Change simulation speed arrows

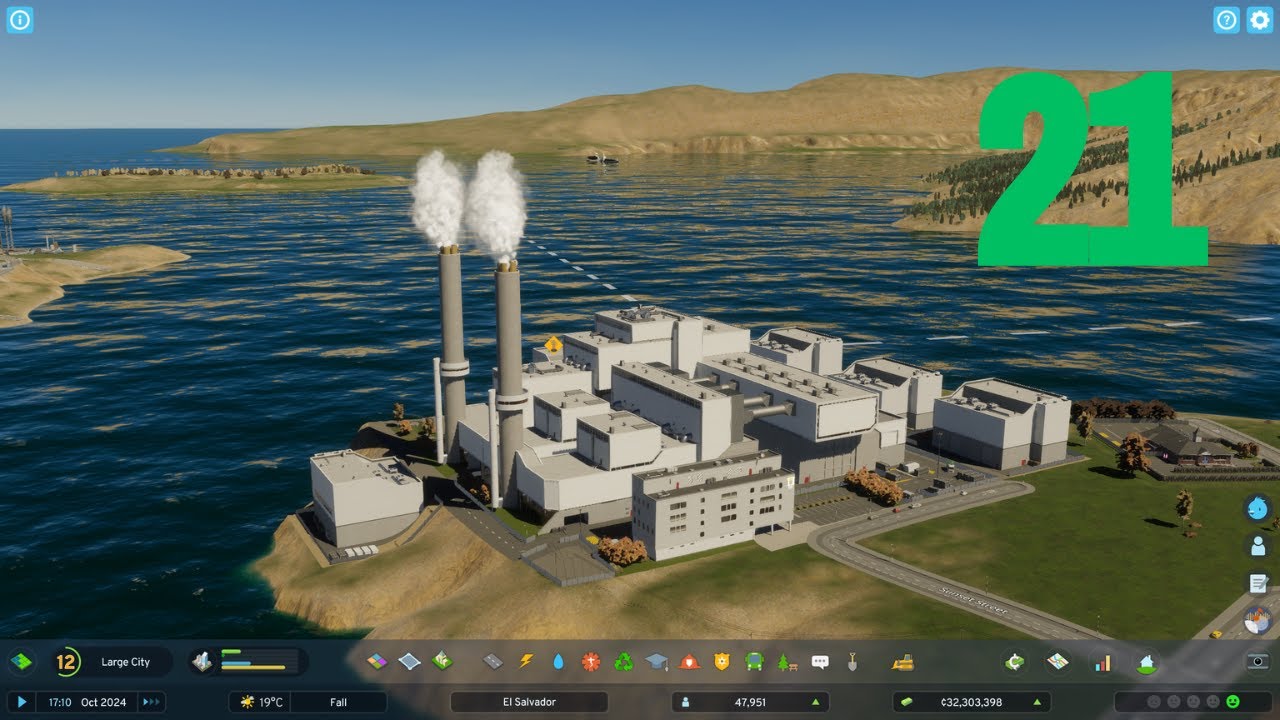(152, 702)
